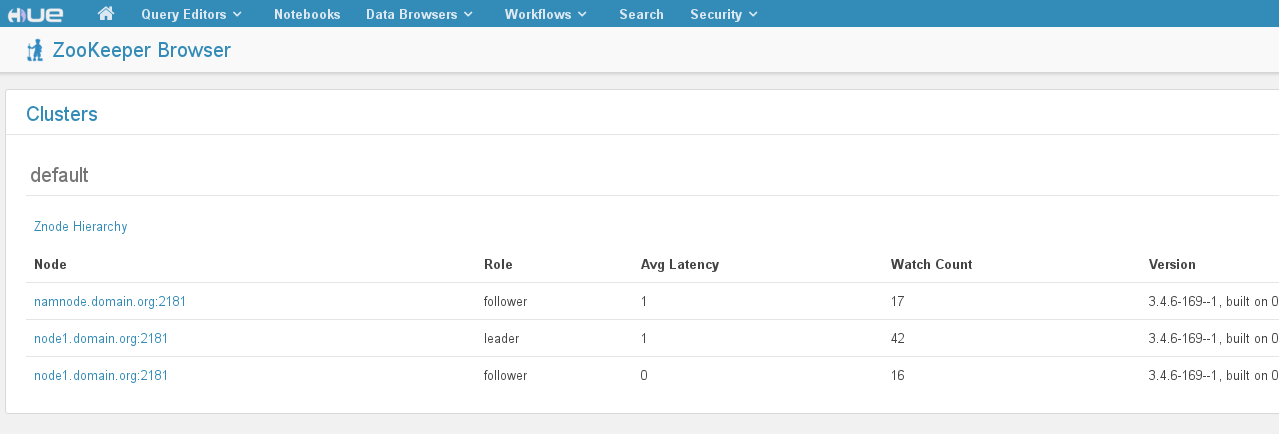This screenshot has height=434, width=1279.
Task: Click the ZooKeeper Browser app icon
Action: (35, 51)
